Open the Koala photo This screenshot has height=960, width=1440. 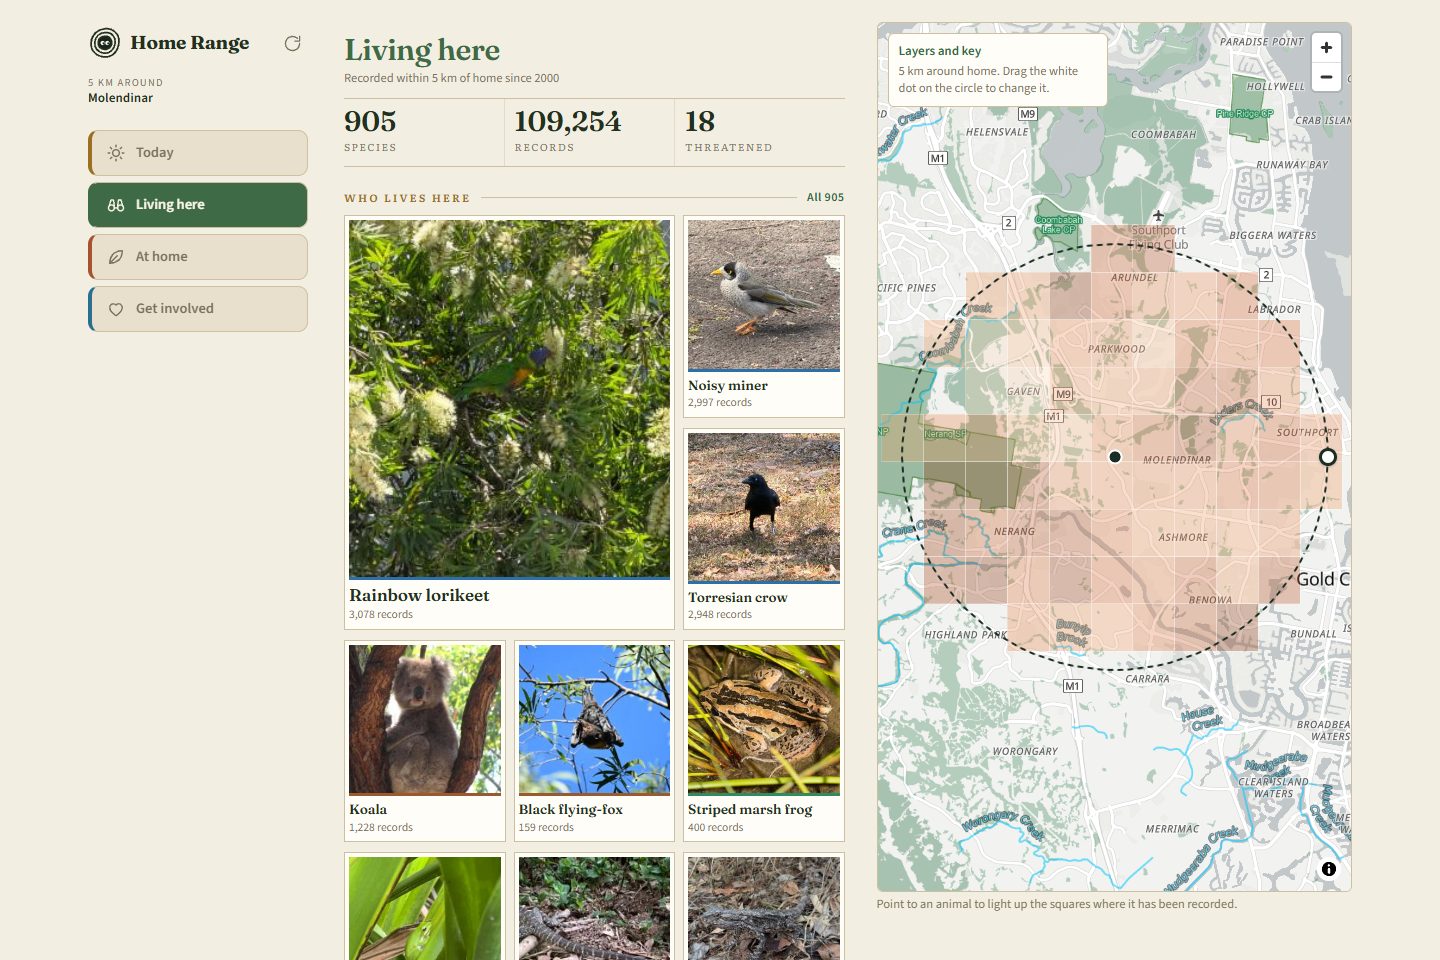coord(425,719)
